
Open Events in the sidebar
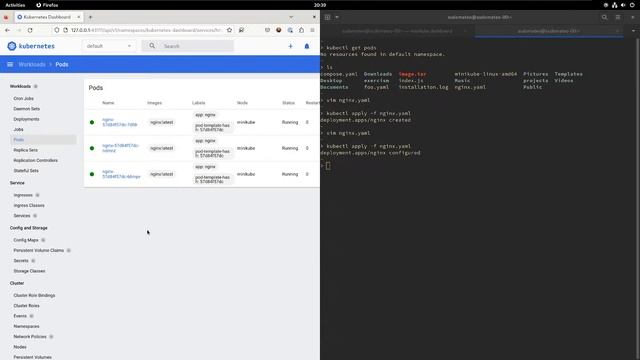pos(20,316)
